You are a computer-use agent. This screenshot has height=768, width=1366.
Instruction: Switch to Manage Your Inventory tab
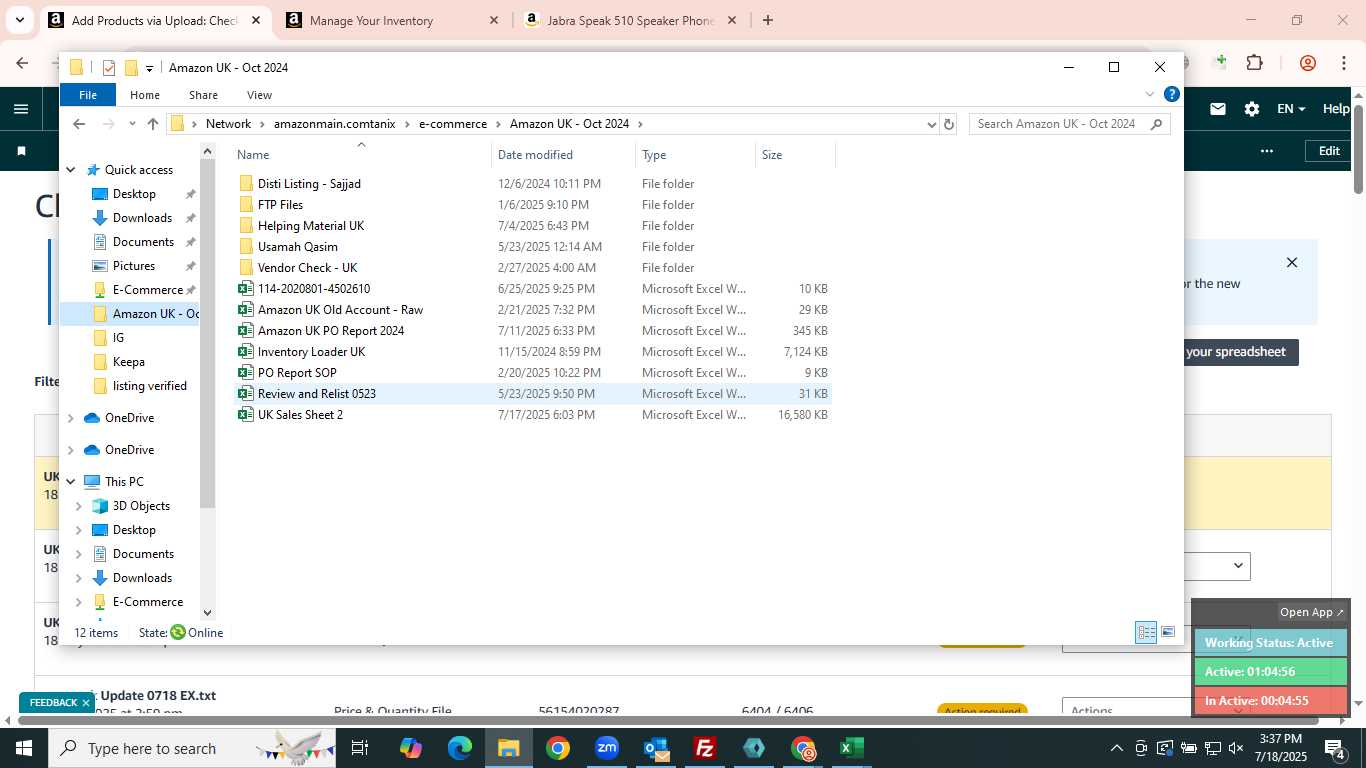[391, 20]
